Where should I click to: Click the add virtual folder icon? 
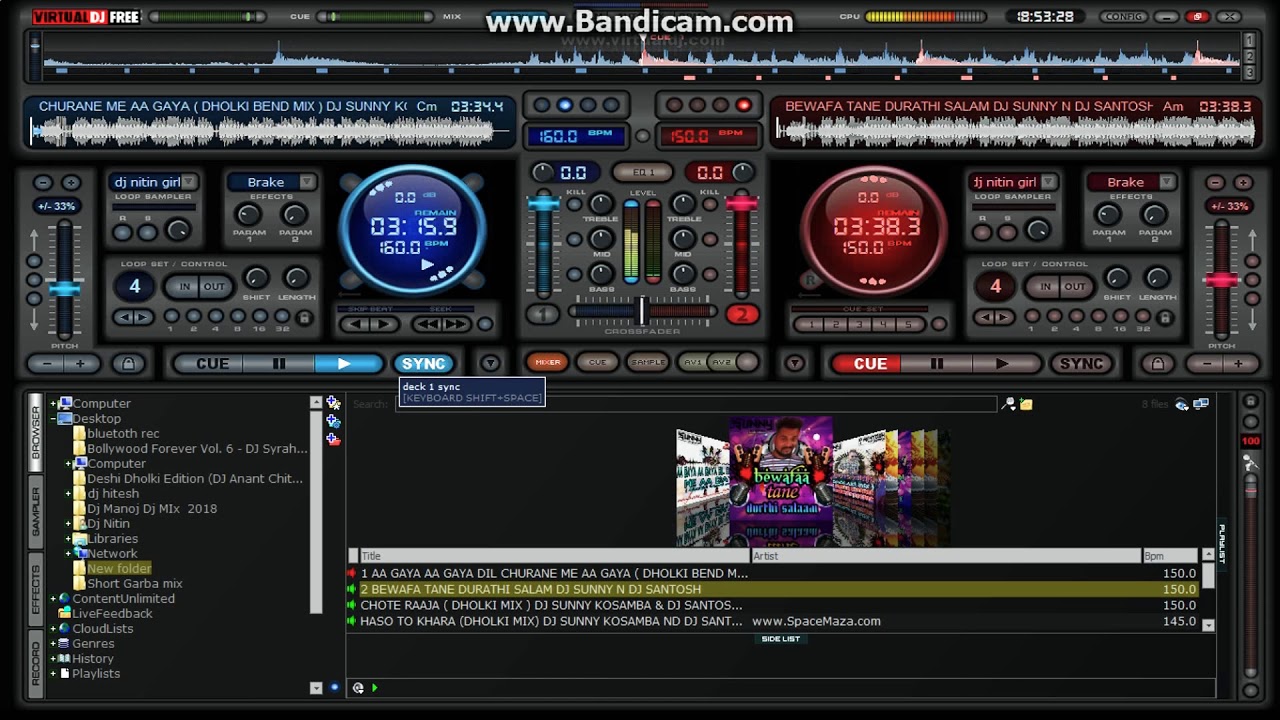coord(333,439)
